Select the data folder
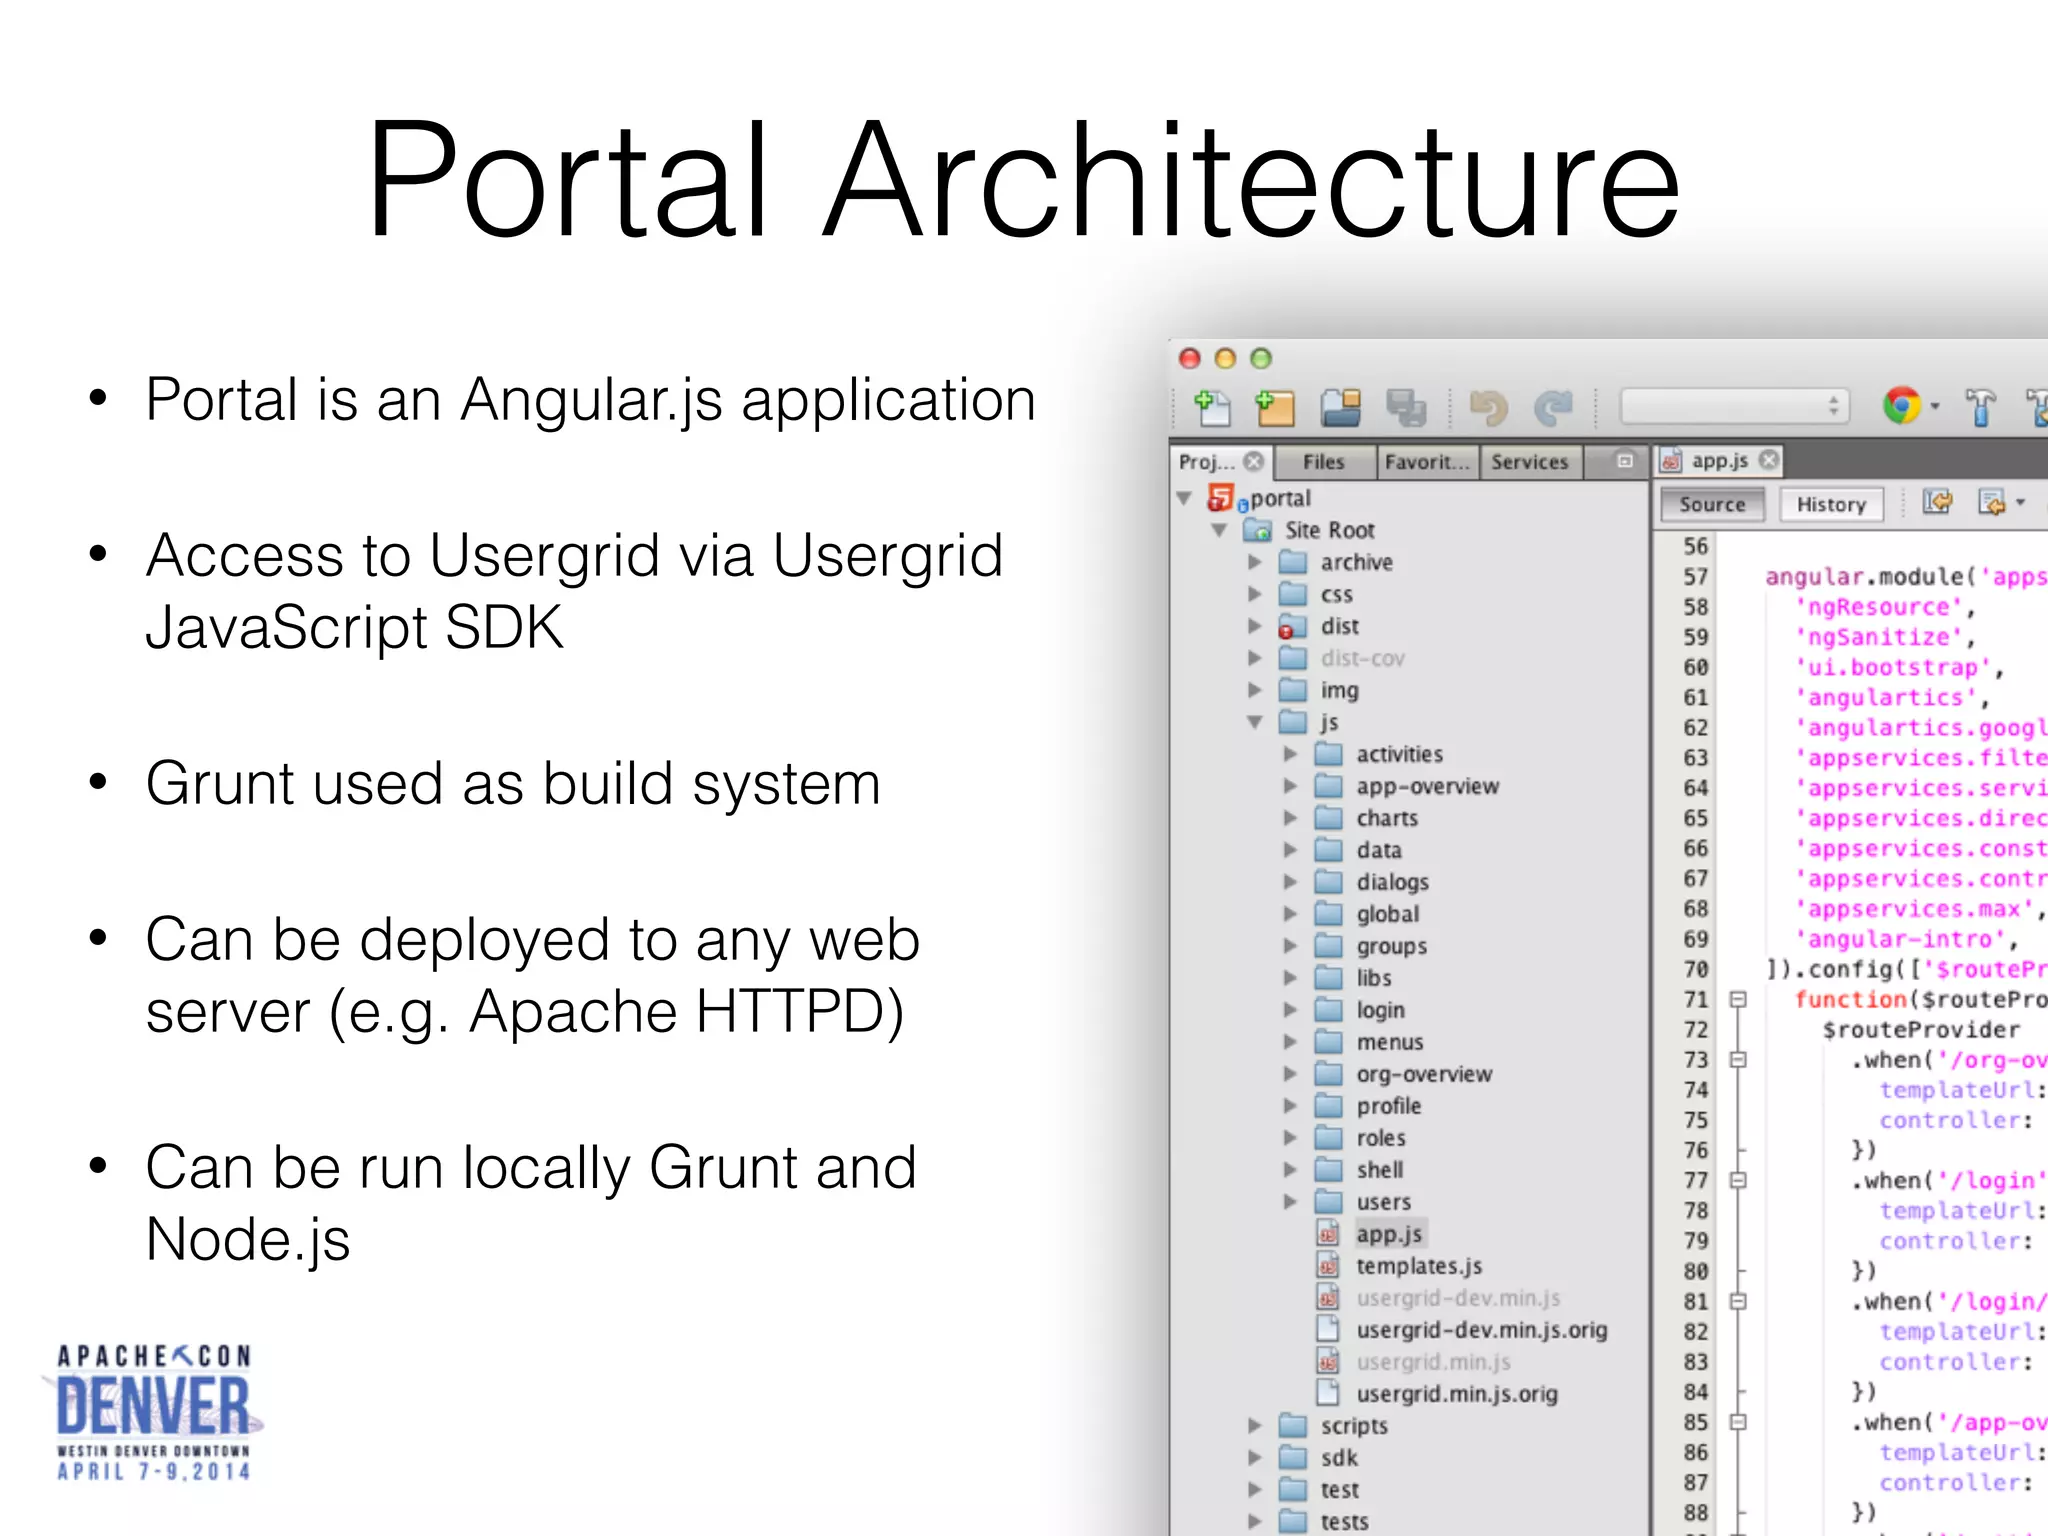 click(x=1379, y=850)
